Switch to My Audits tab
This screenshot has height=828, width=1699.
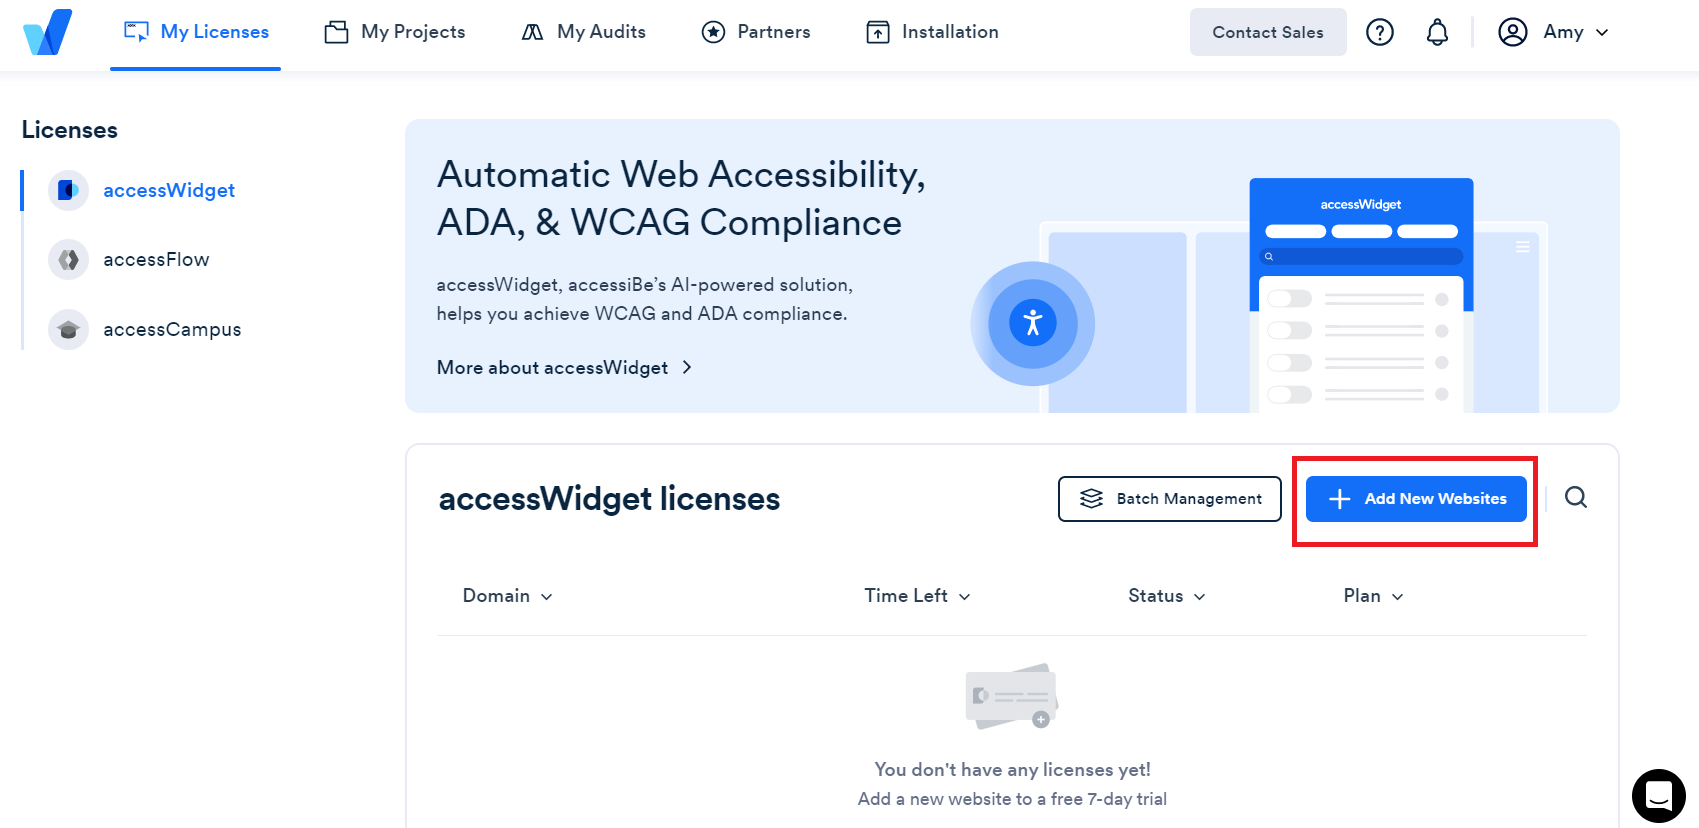click(584, 32)
